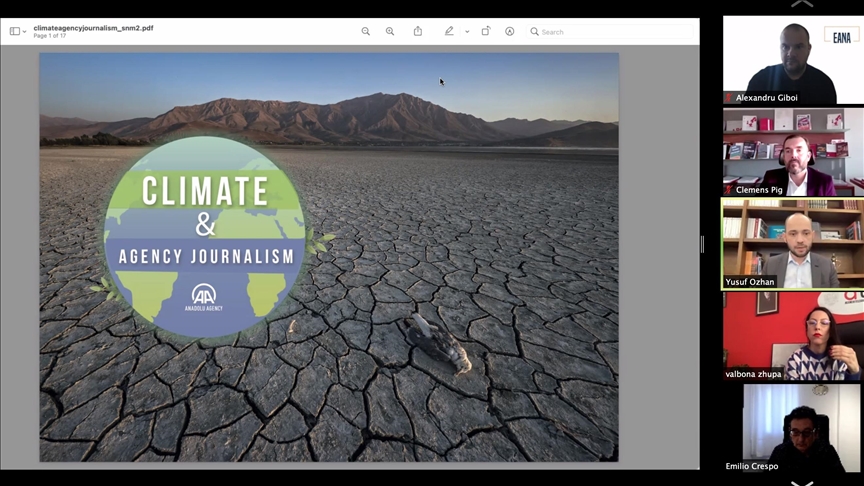Select Yusuf Ozhan's highlighted video tile
The height and width of the screenshot is (486, 864).
pyautogui.click(x=793, y=244)
